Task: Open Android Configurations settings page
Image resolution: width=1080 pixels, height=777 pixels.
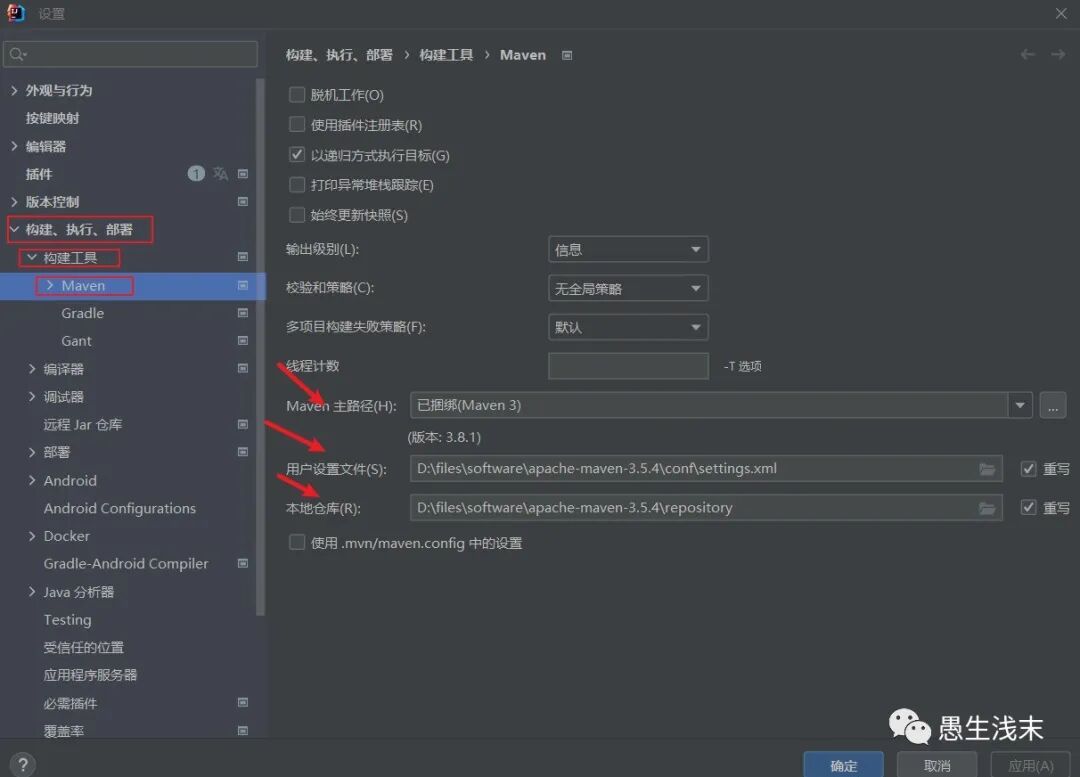Action: (120, 508)
